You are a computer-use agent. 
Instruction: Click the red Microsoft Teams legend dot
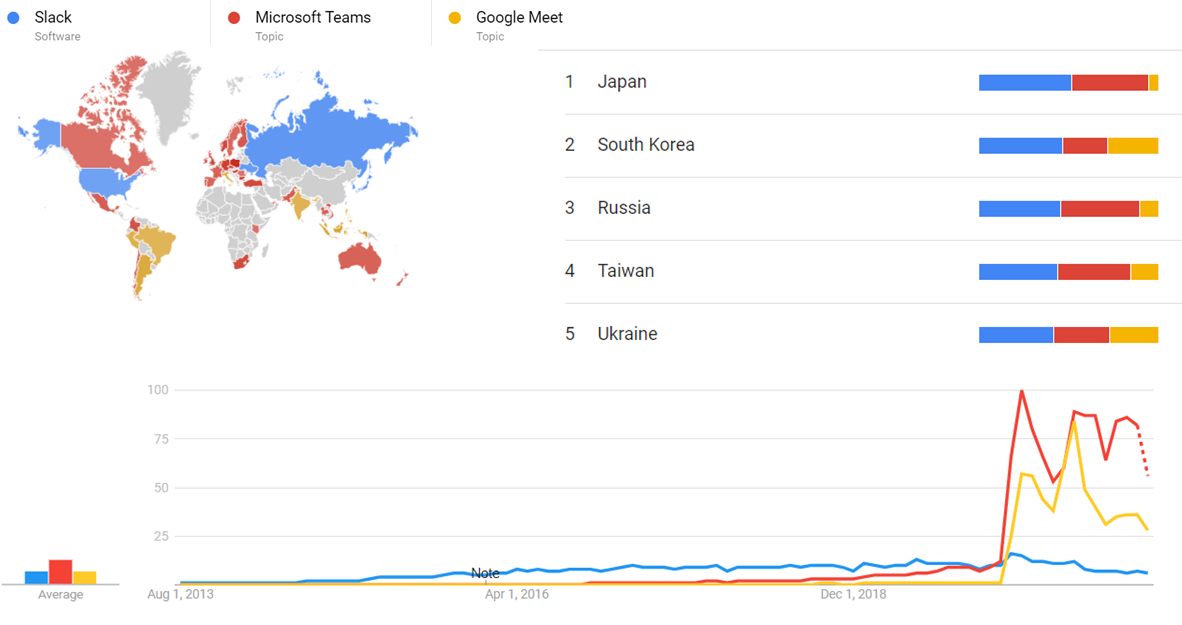click(x=233, y=18)
